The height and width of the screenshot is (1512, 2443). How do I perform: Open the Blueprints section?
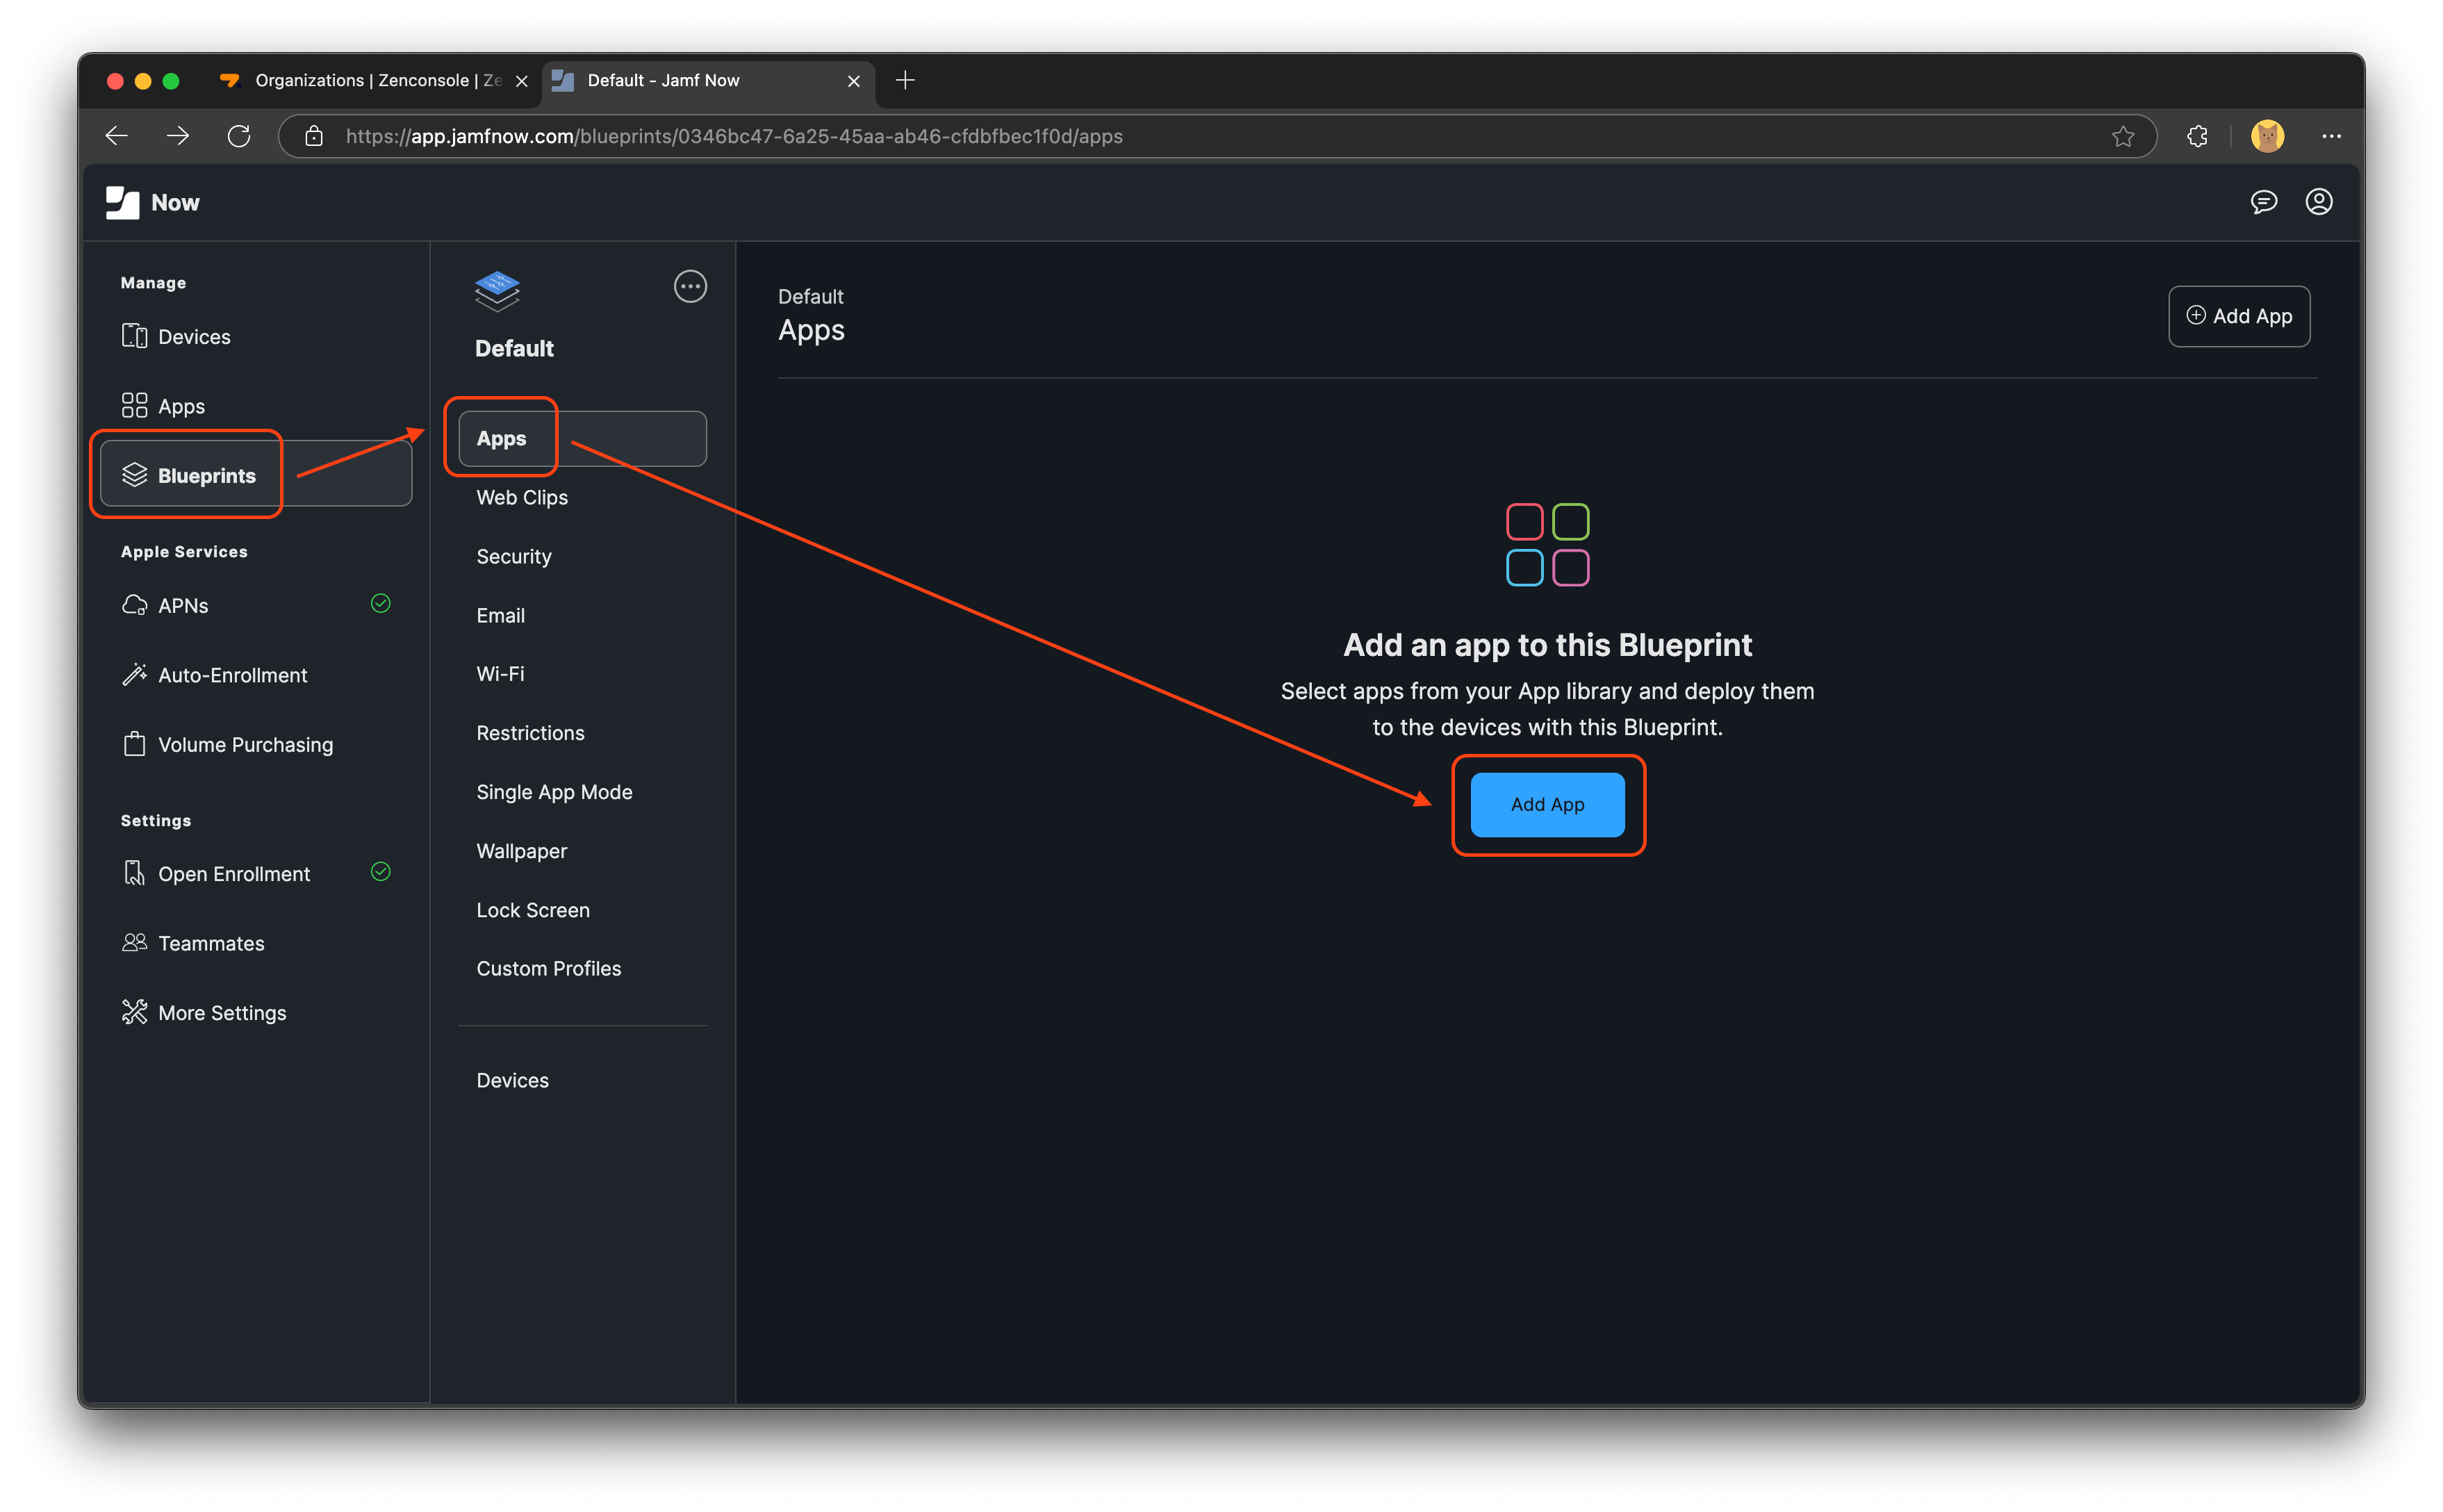[206, 475]
